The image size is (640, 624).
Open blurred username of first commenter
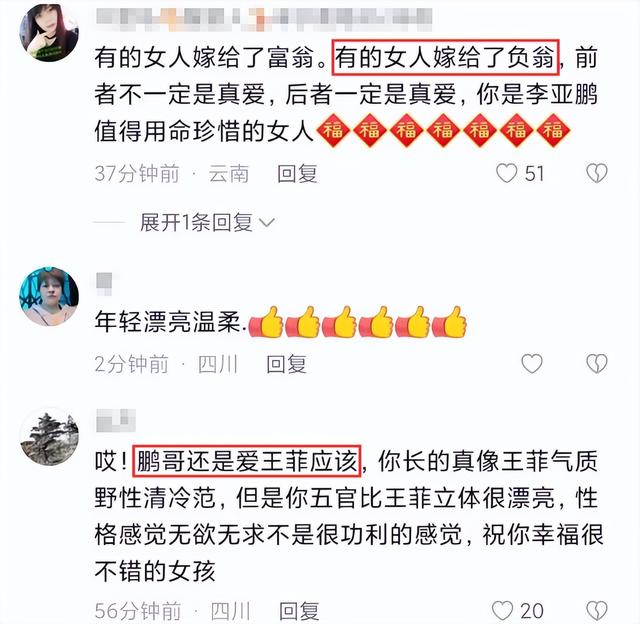coord(264,19)
